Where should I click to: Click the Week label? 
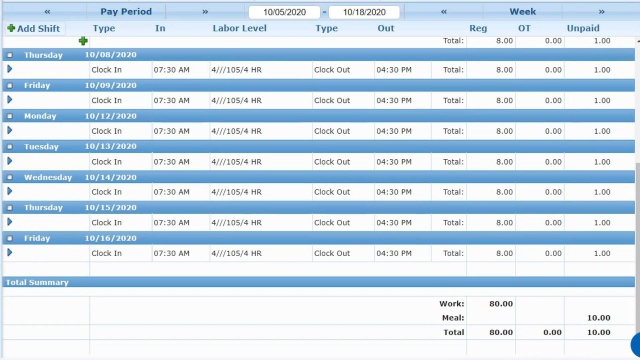[x=522, y=12]
